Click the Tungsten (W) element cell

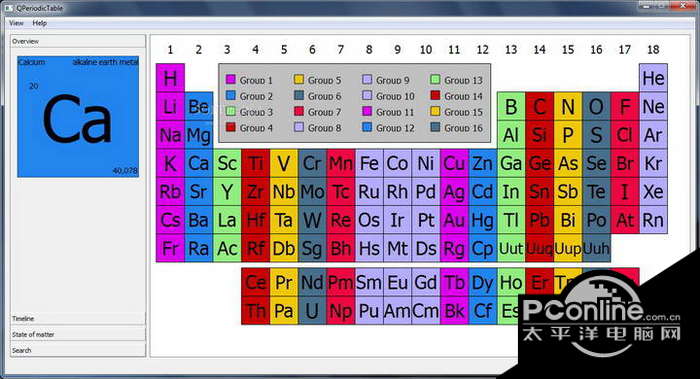[312, 220]
